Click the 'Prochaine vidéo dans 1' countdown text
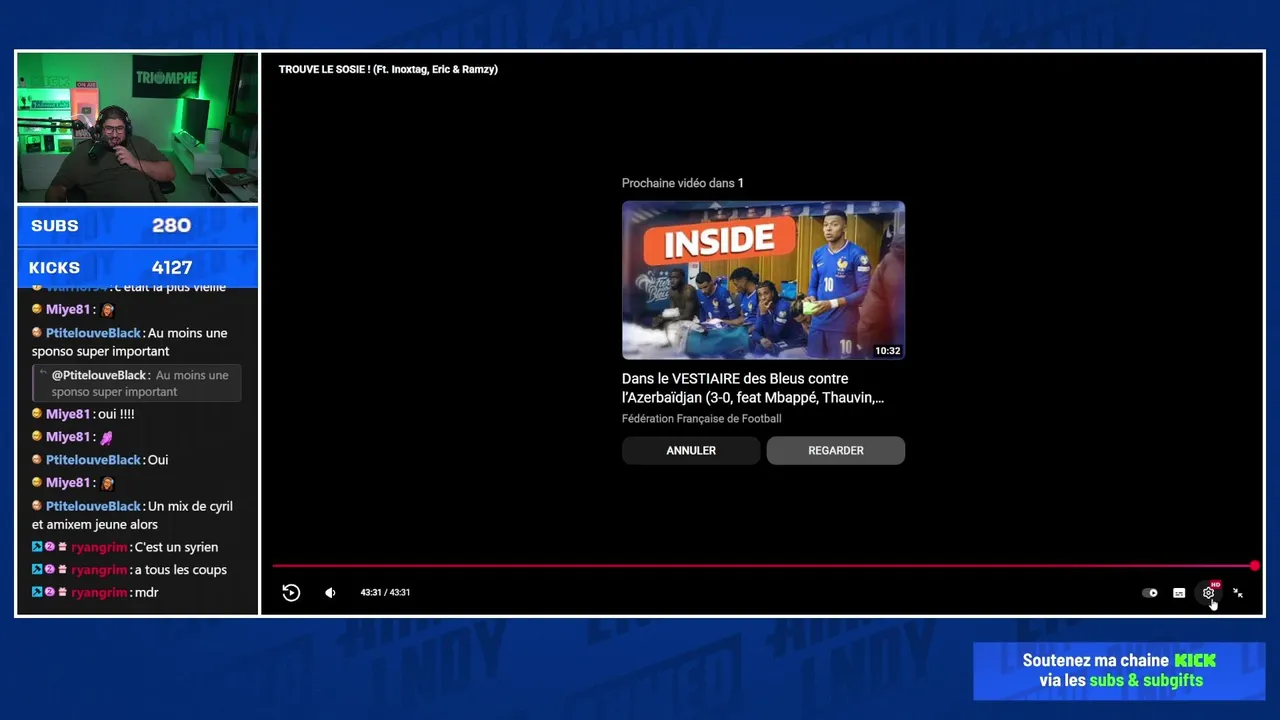 point(683,183)
